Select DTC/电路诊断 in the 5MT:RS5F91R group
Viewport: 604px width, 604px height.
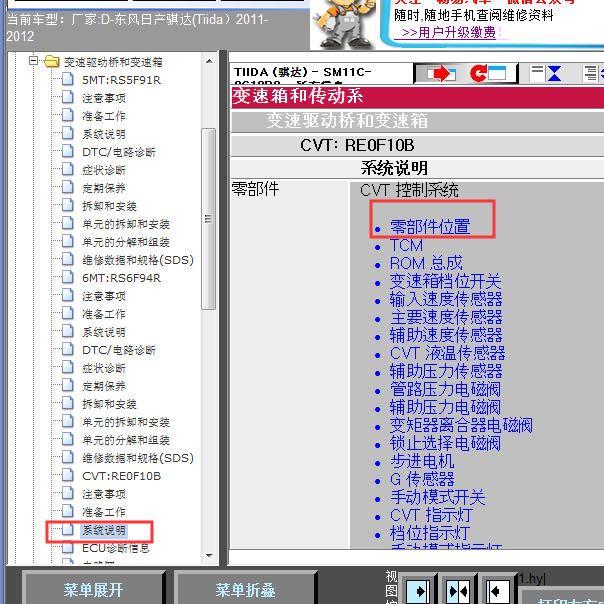point(119,152)
